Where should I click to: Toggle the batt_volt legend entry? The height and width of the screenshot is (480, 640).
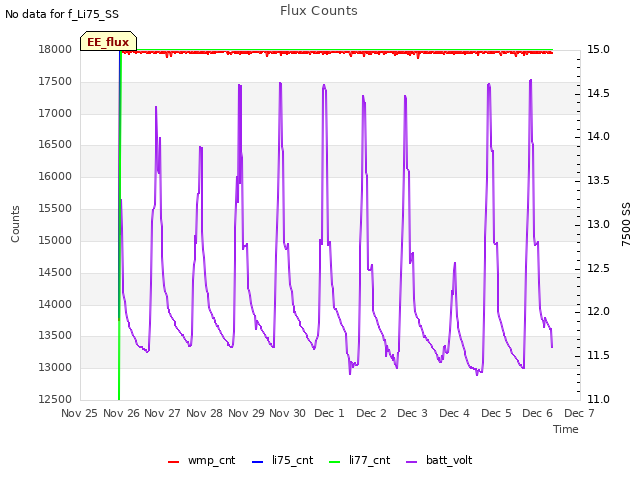439,460
